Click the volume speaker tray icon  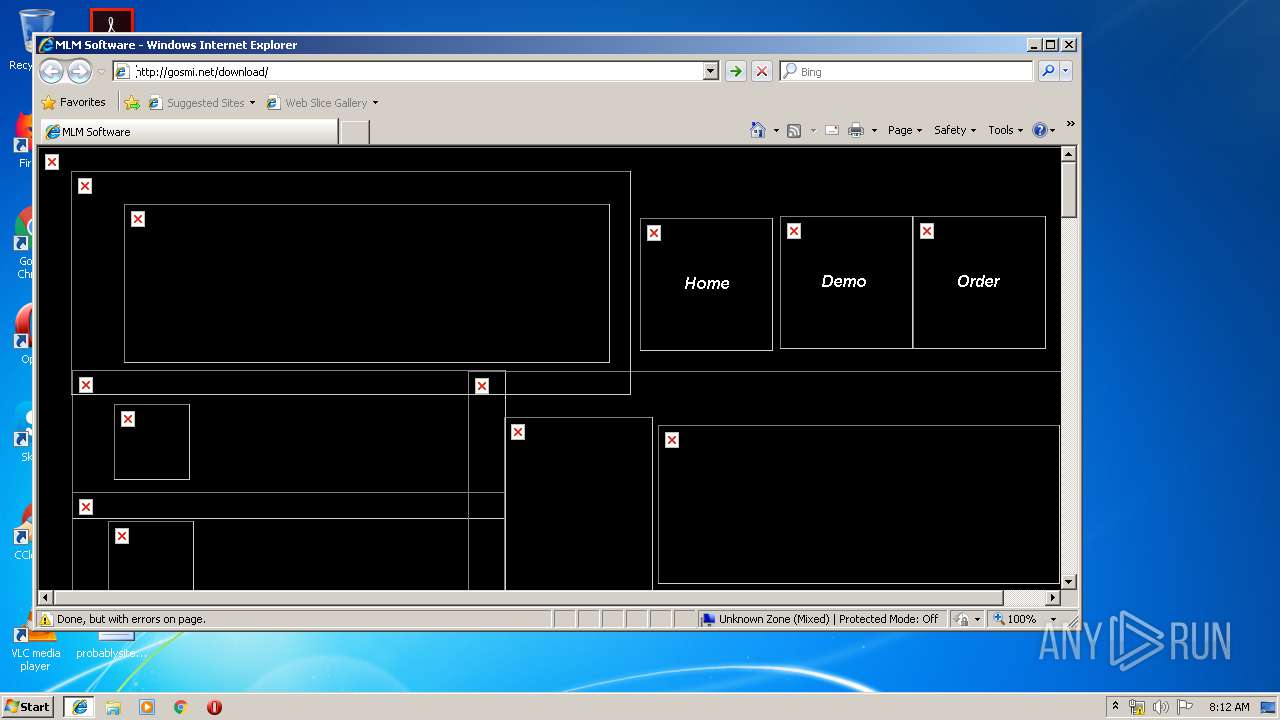1161,707
